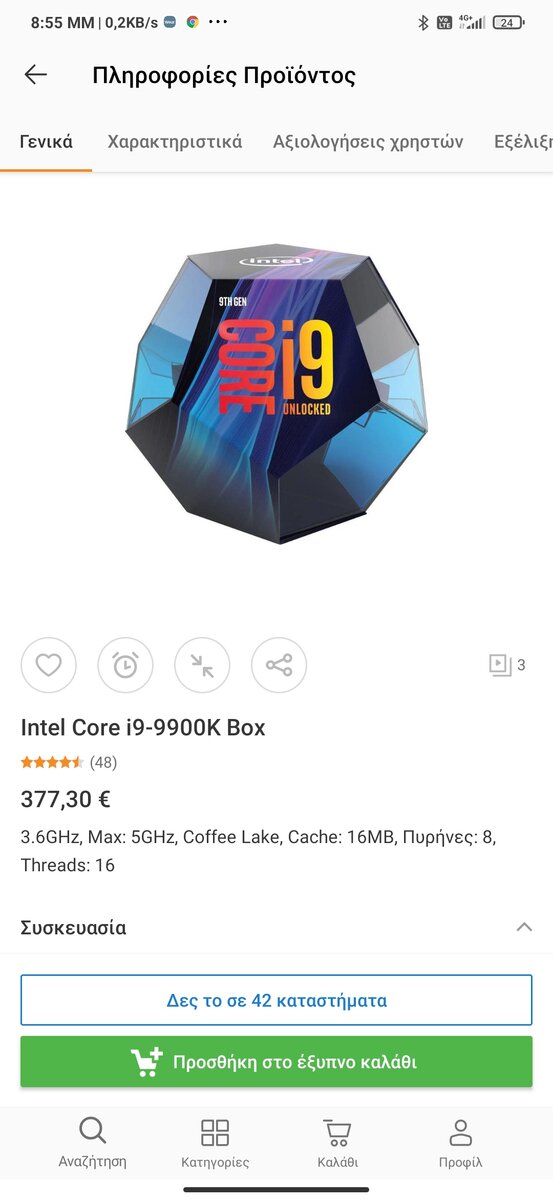
Task: Open Προφίλ in bottom navigation
Action: point(460,1143)
